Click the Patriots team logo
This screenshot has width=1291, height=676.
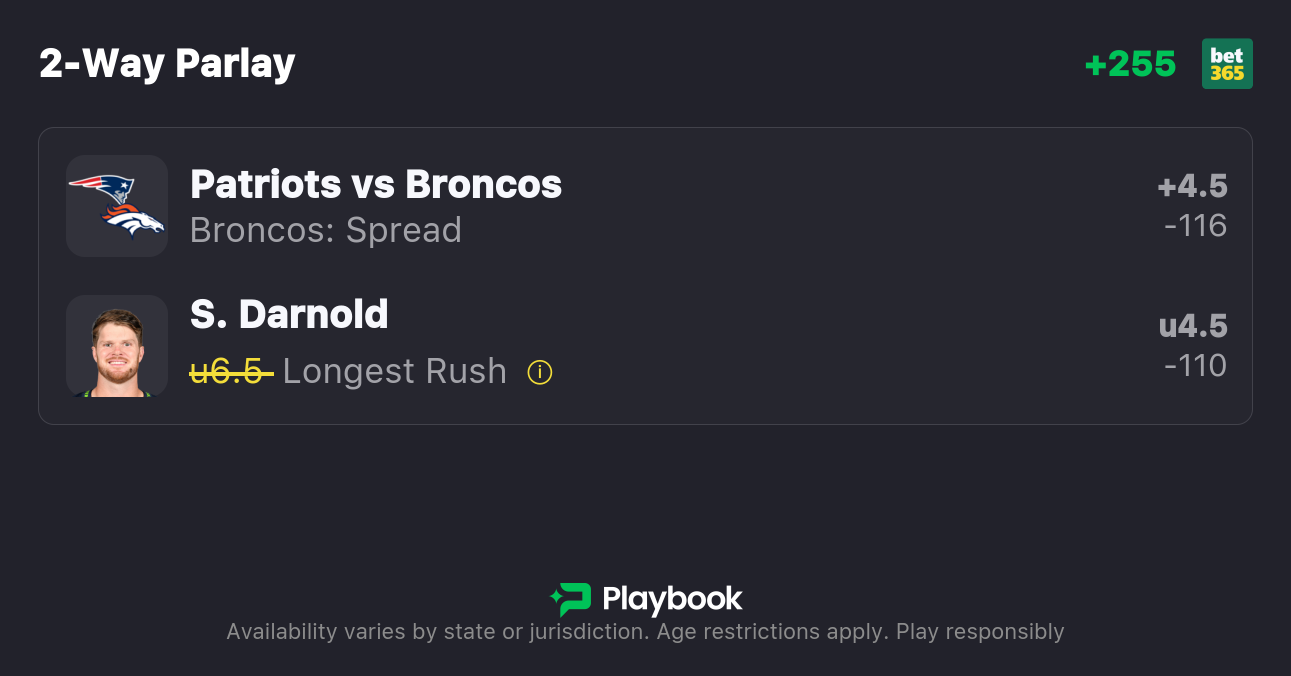[102, 187]
